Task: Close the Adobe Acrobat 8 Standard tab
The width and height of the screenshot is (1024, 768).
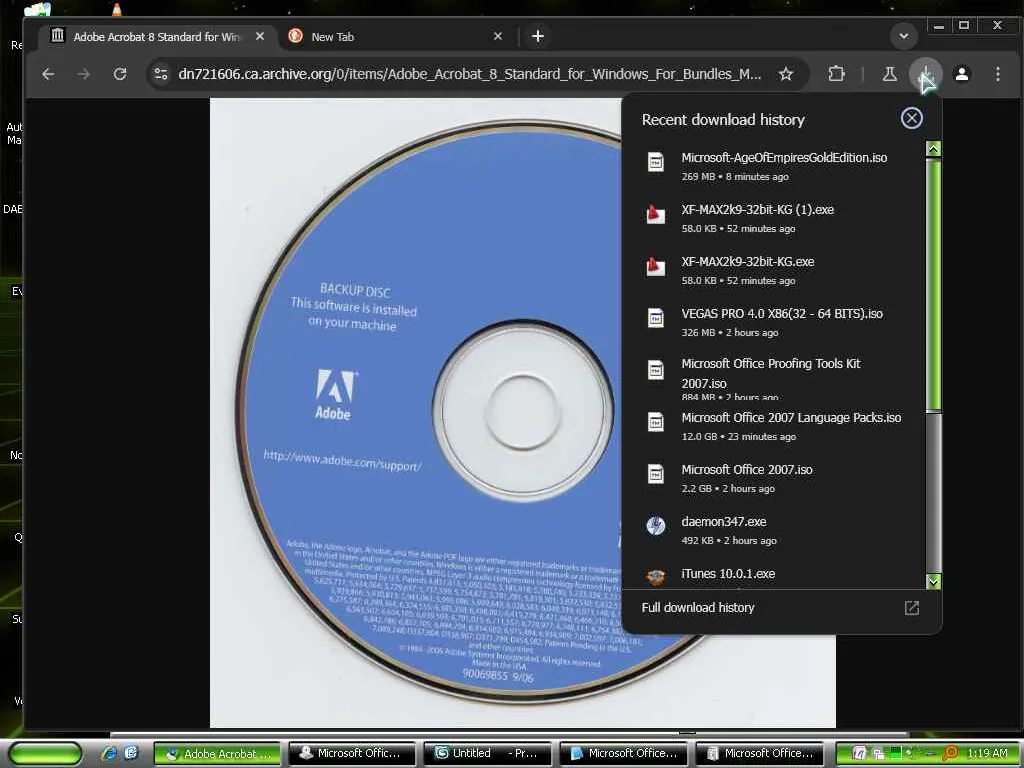Action: tap(260, 37)
